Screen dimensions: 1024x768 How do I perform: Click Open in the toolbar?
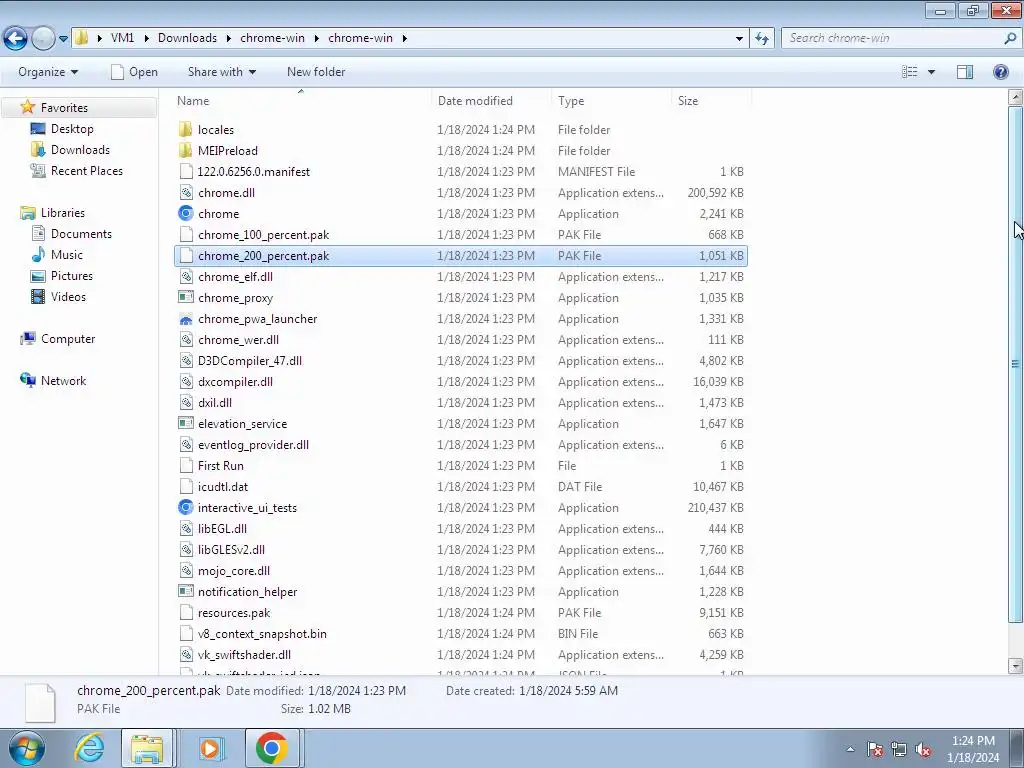135,72
